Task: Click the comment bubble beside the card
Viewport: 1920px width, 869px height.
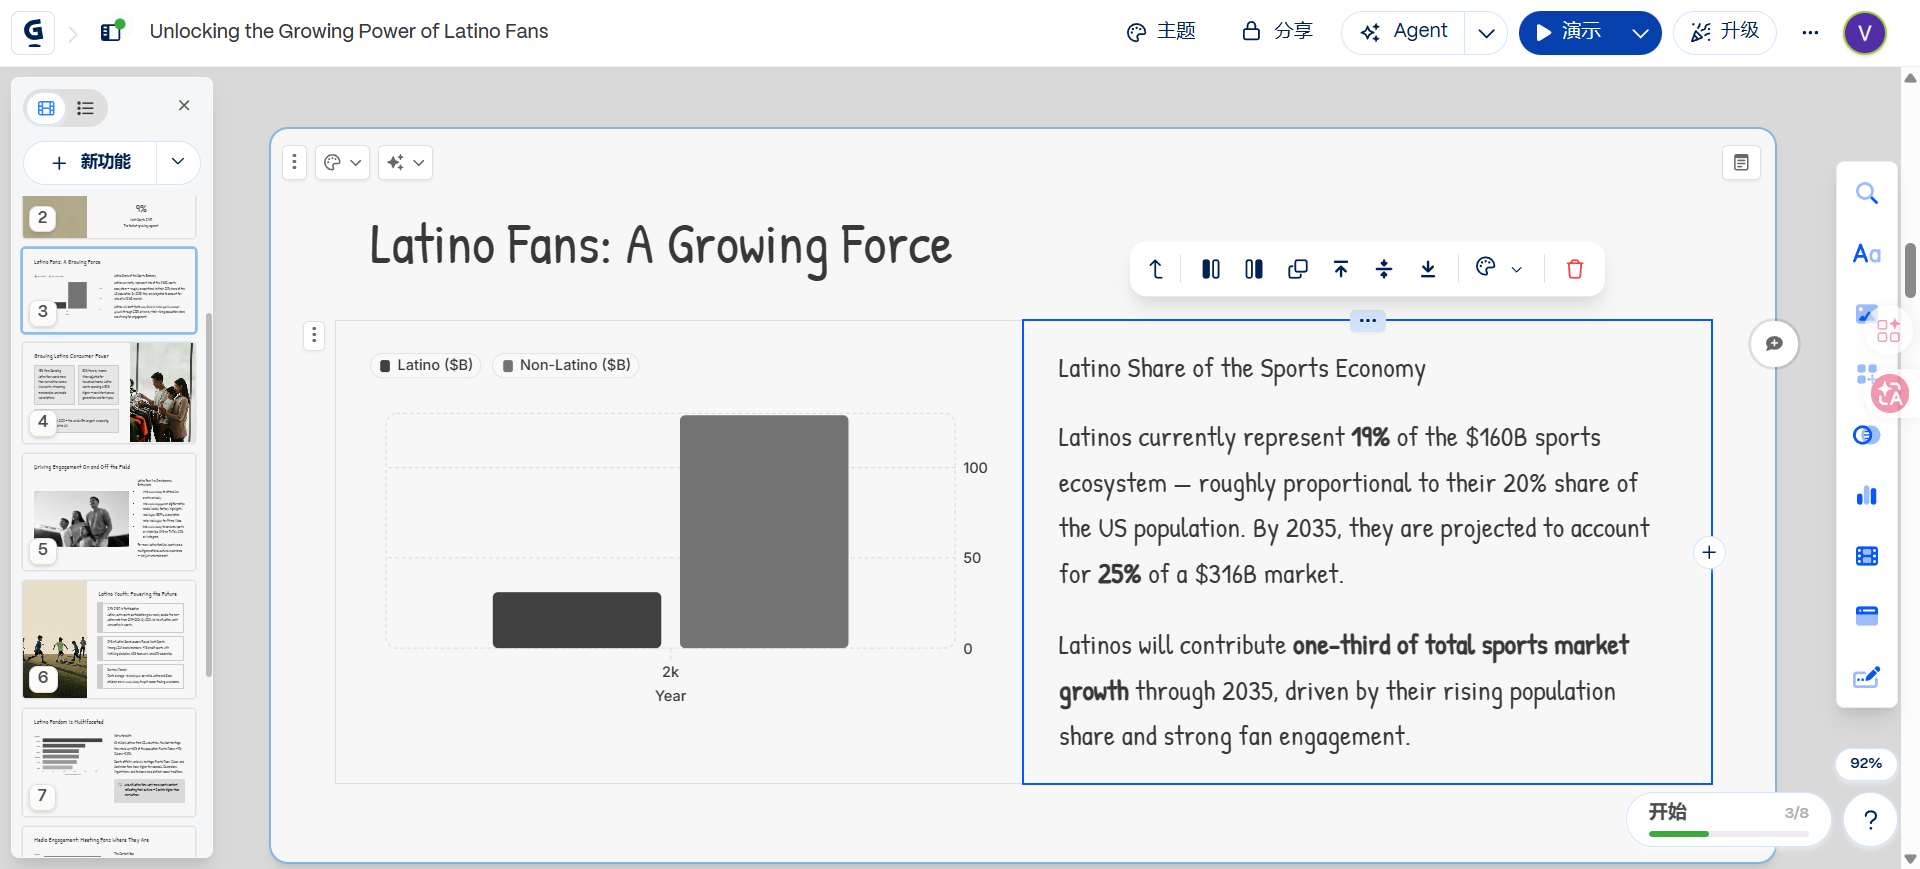Action: click(x=1774, y=344)
